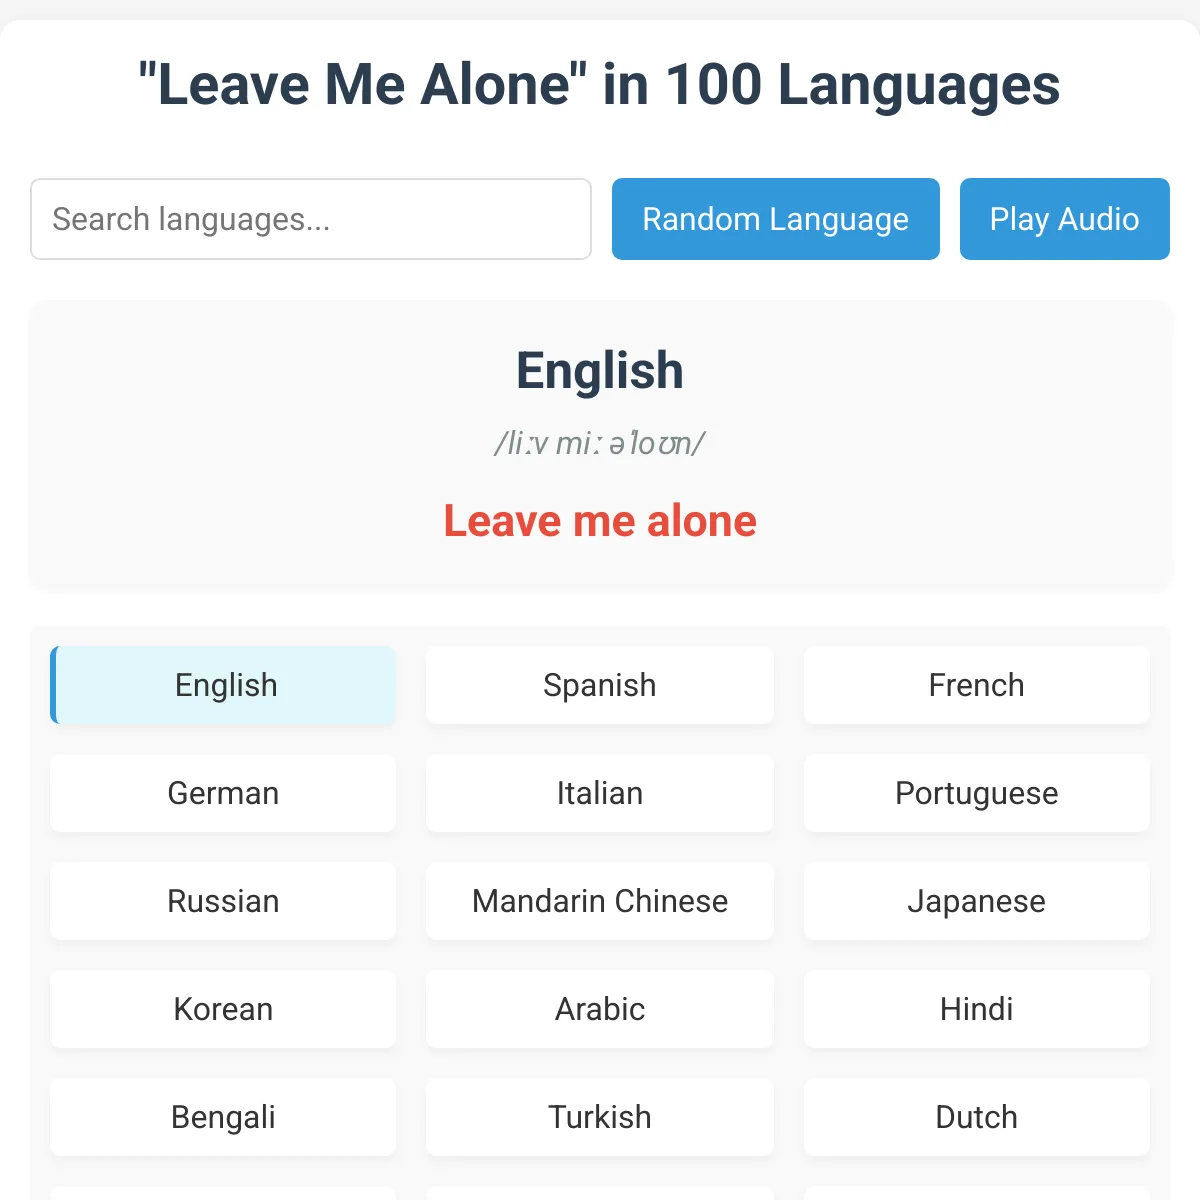Select the English language tile

tap(223, 685)
